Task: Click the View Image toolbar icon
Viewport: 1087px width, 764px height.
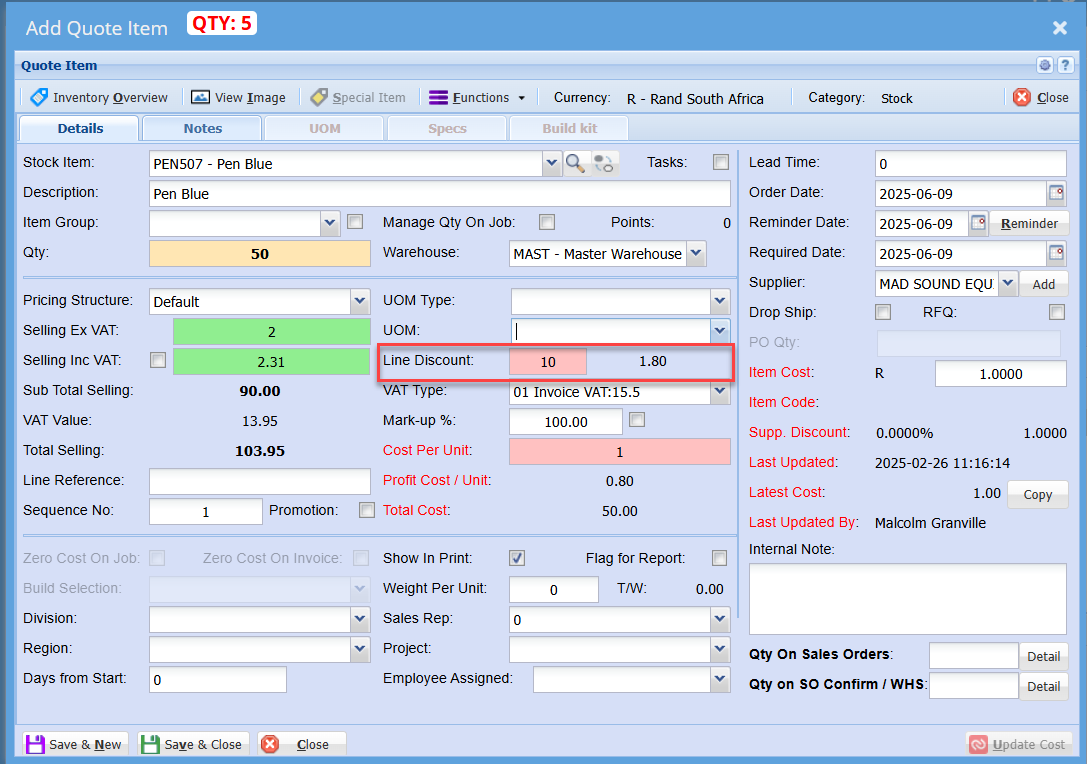Action: tap(200, 98)
